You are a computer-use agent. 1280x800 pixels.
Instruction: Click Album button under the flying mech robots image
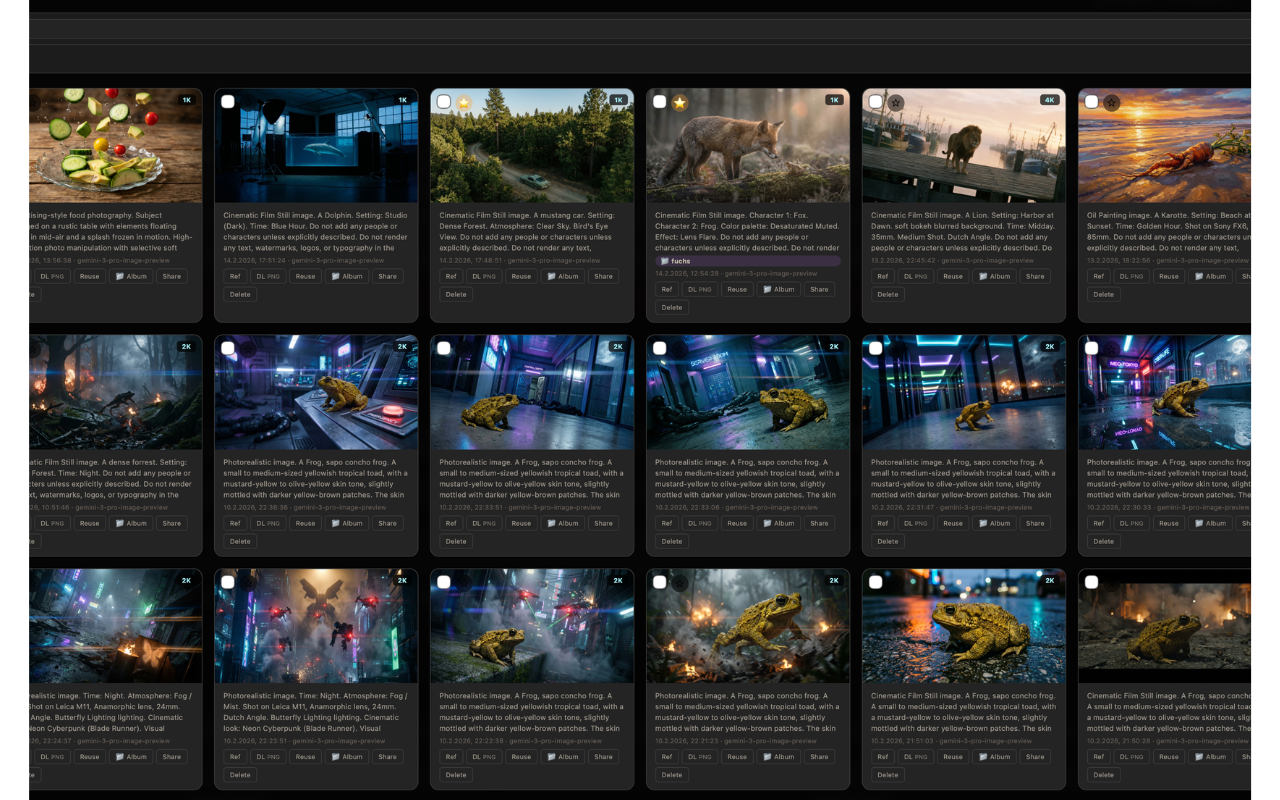click(347, 757)
